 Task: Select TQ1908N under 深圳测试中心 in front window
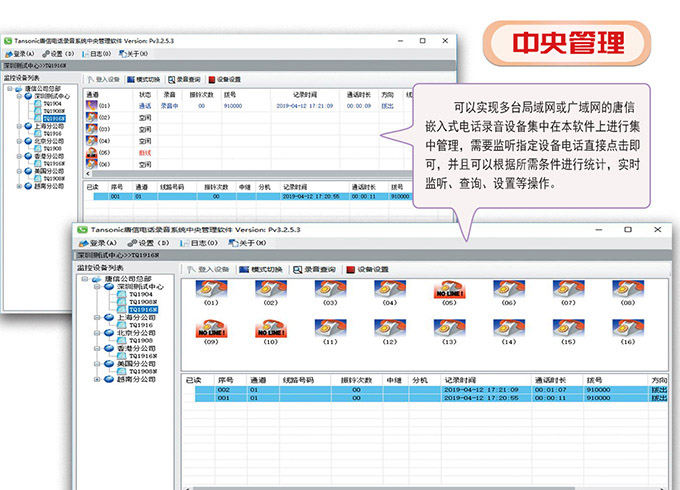coord(143,302)
